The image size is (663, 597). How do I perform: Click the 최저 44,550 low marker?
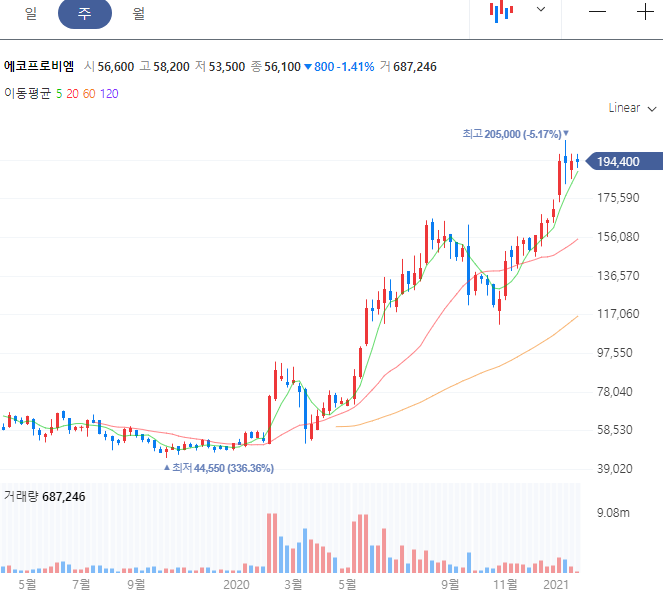(x=219, y=468)
